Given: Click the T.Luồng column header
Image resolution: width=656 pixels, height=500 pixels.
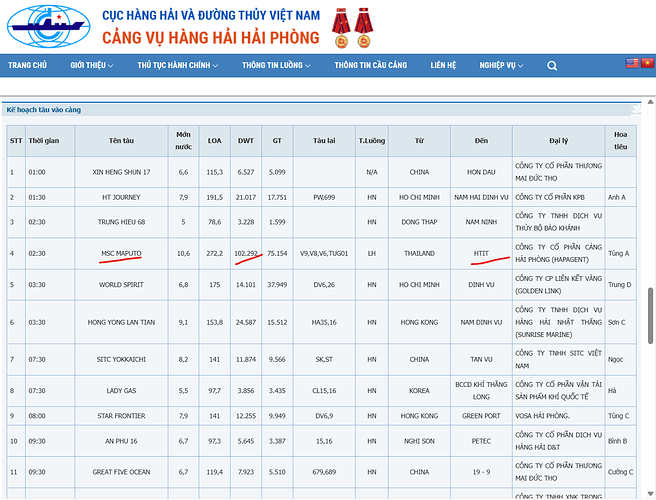Looking at the screenshot, I should [372, 141].
